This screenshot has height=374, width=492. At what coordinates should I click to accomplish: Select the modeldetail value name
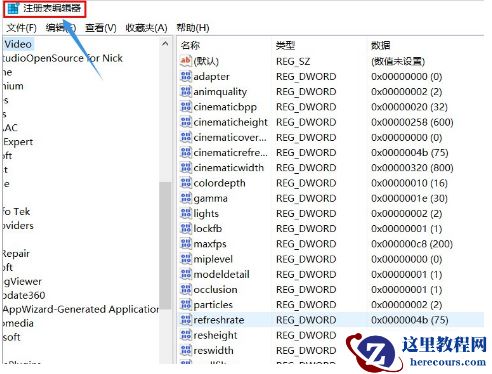221,274
